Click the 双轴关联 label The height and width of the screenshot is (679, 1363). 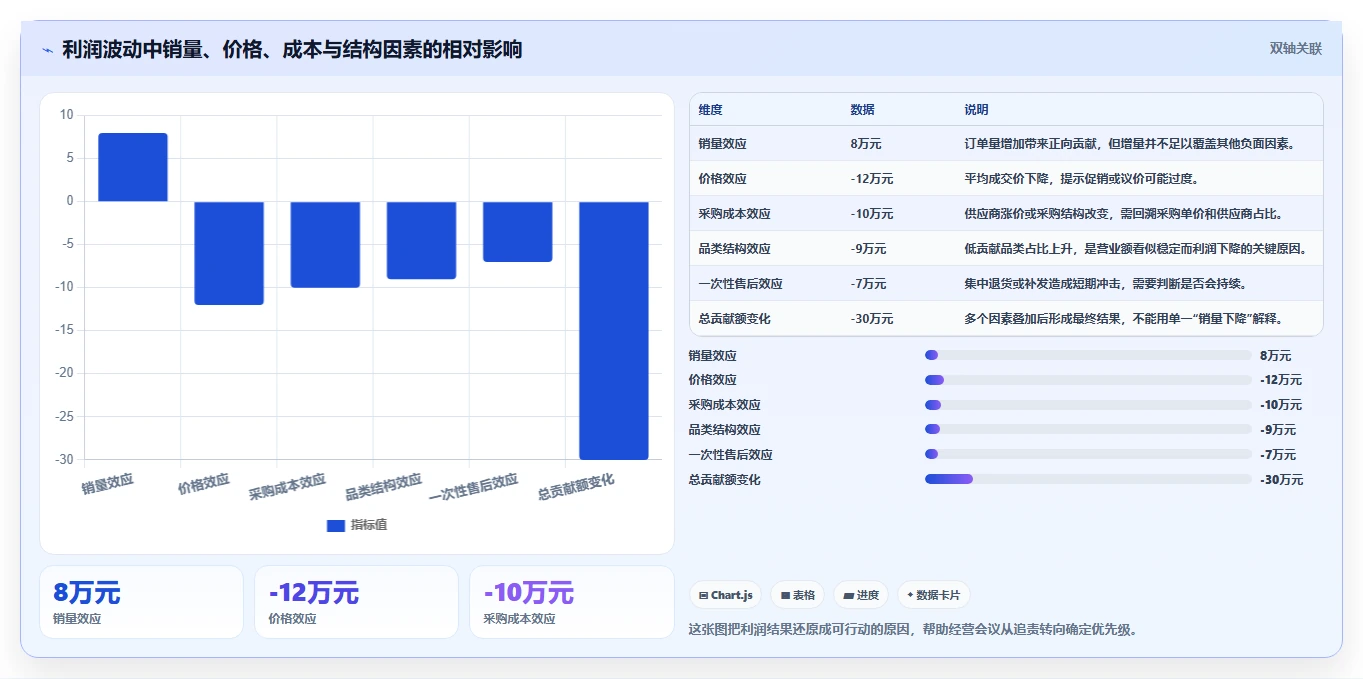click(x=1296, y=48)
